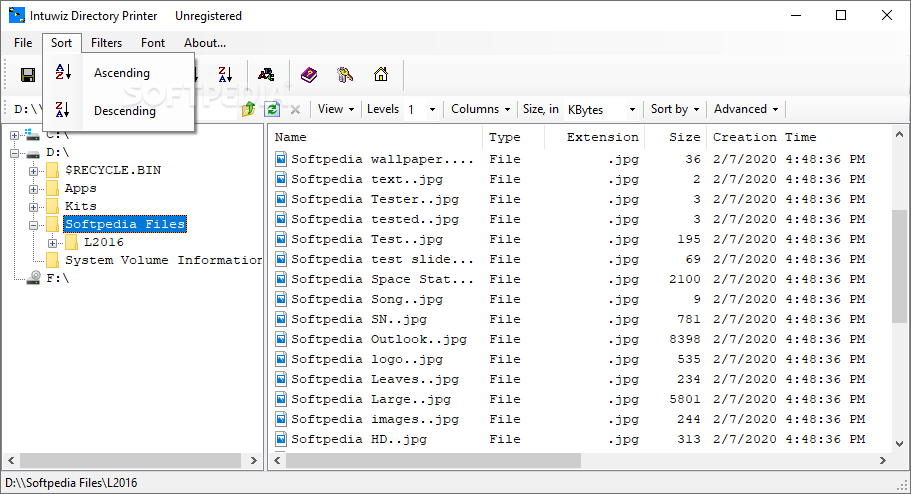Click the Kits folder icon
The width and height of the screenshot is (911, 494).
(x=52, y=206)
